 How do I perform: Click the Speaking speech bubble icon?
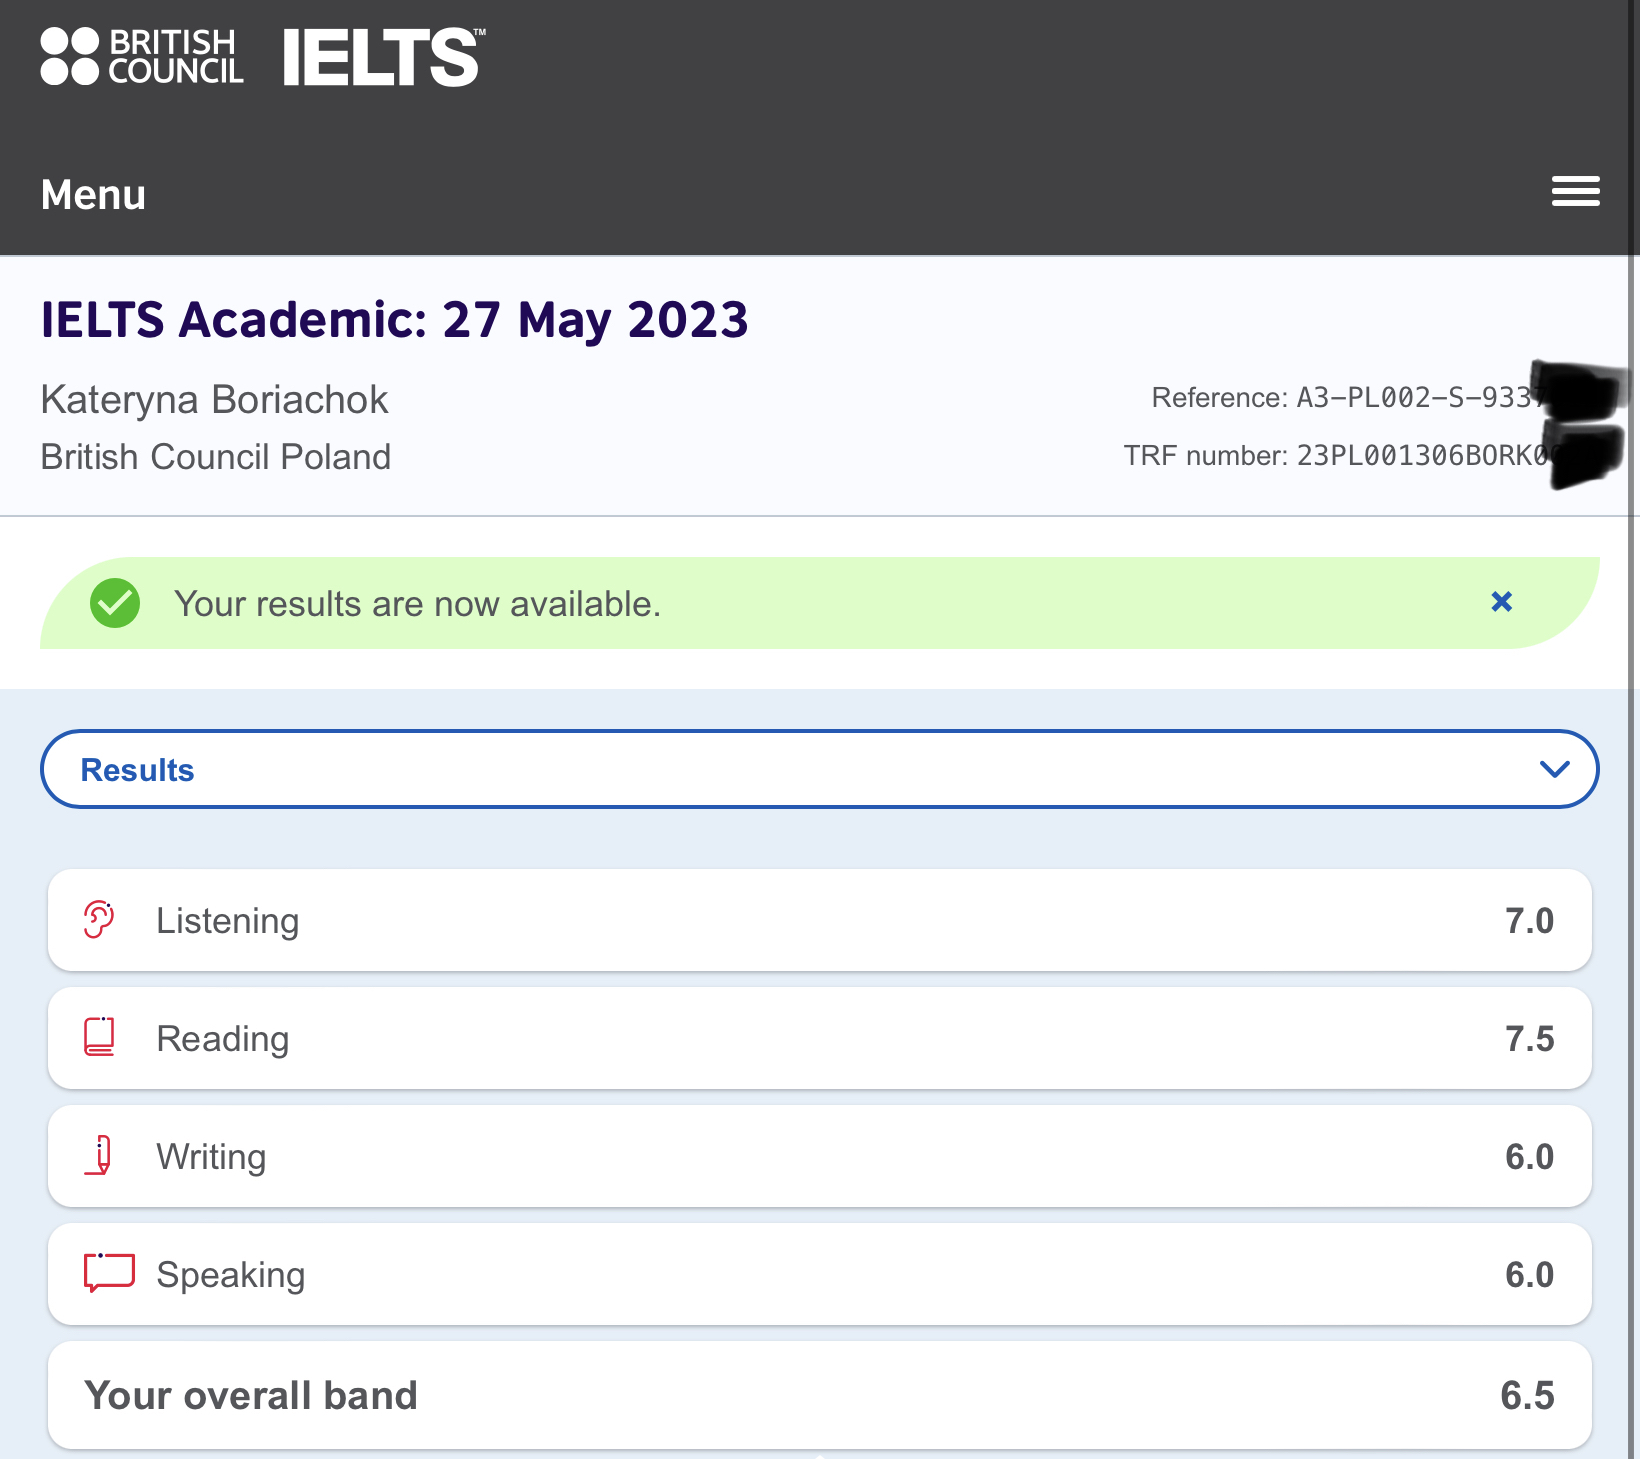coord(109,1272)
